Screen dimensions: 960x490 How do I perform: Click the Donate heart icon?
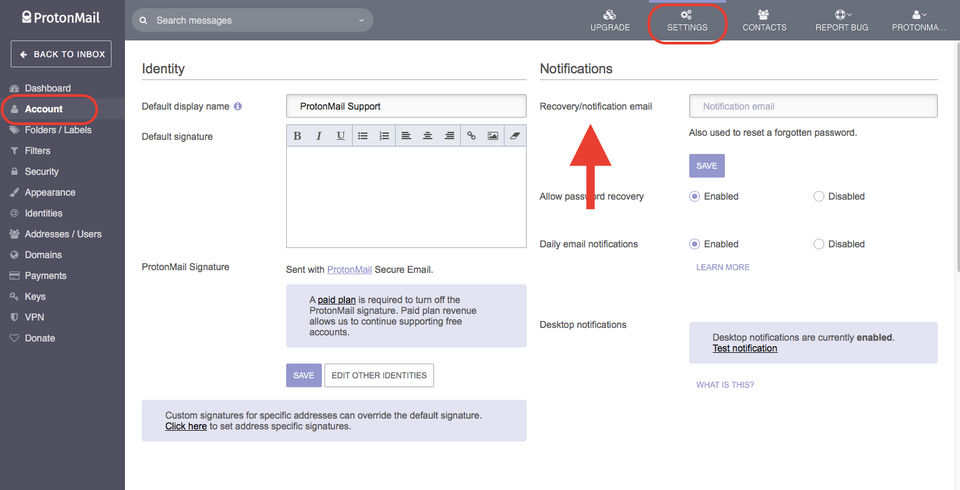tap(14, 338)
